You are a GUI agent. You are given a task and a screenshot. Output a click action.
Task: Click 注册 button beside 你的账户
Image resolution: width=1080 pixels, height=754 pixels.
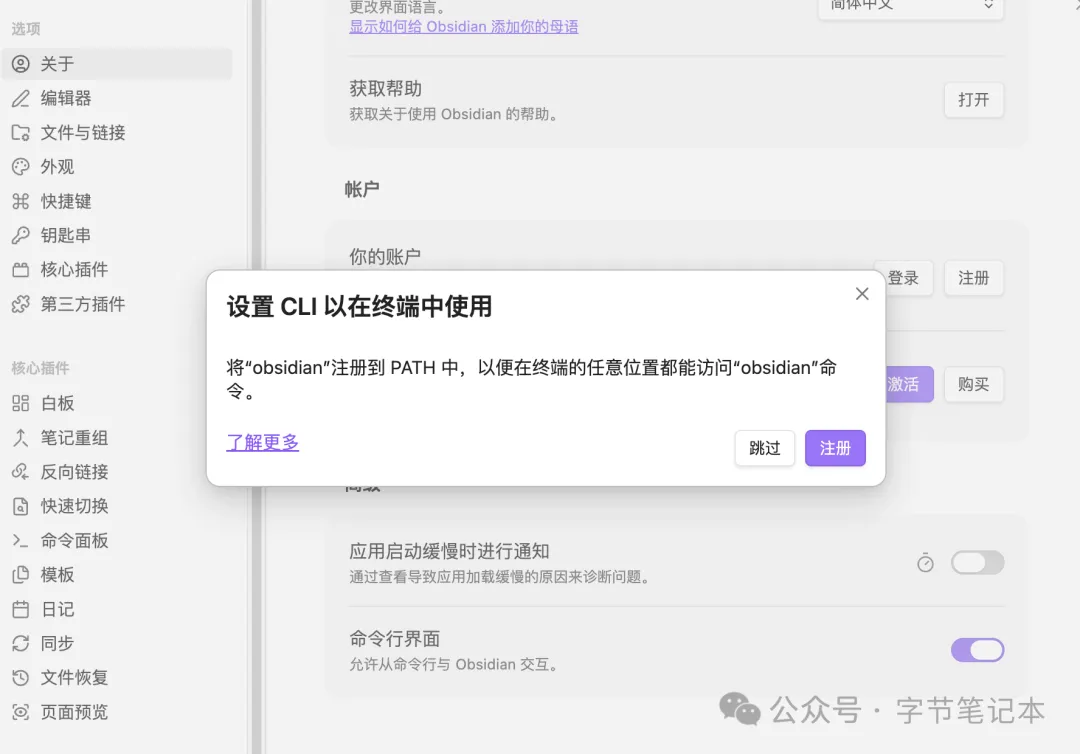tap(973, 278)
